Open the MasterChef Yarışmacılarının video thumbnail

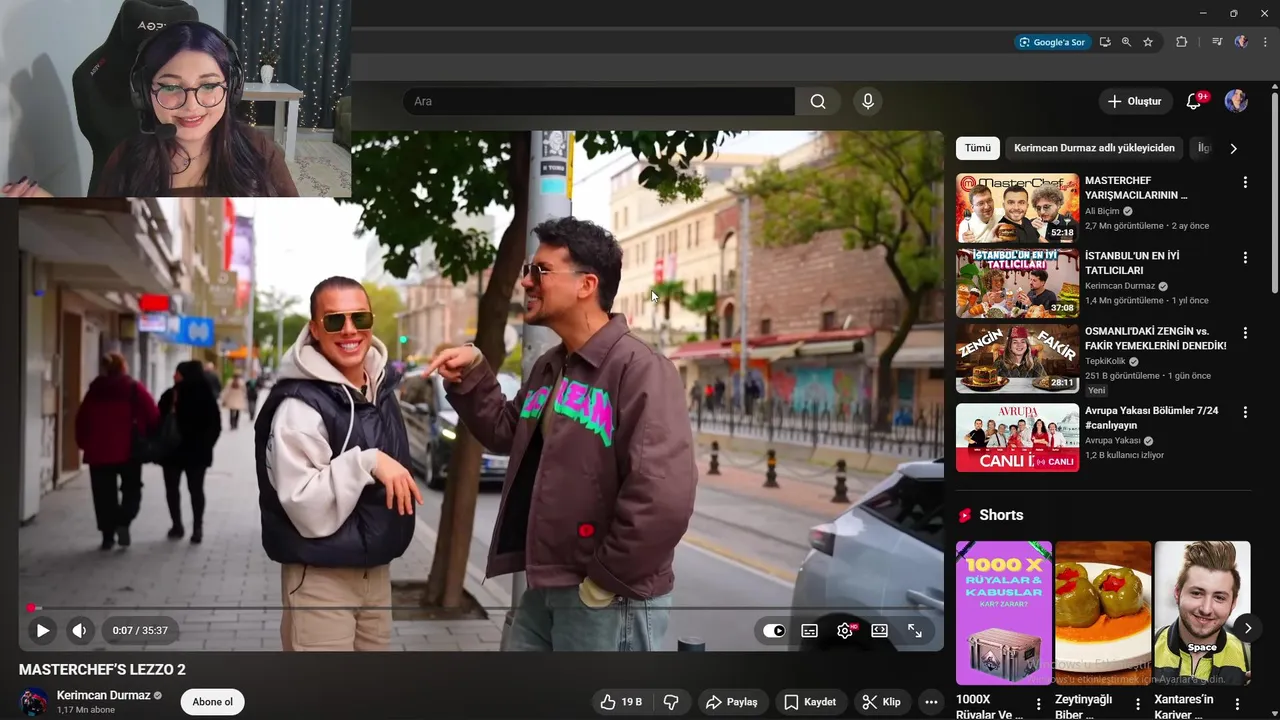pyautogui.click(x=1017, y=208)
